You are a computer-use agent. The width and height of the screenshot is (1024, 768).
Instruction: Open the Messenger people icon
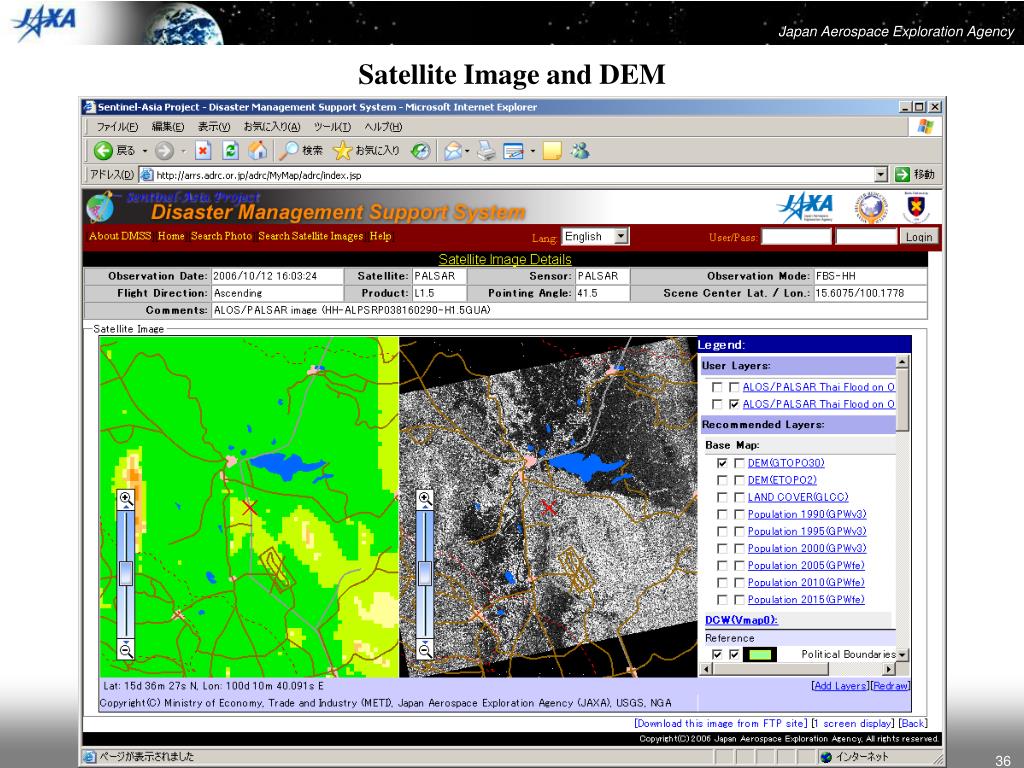pyautogui.click(x=579, y=151)
